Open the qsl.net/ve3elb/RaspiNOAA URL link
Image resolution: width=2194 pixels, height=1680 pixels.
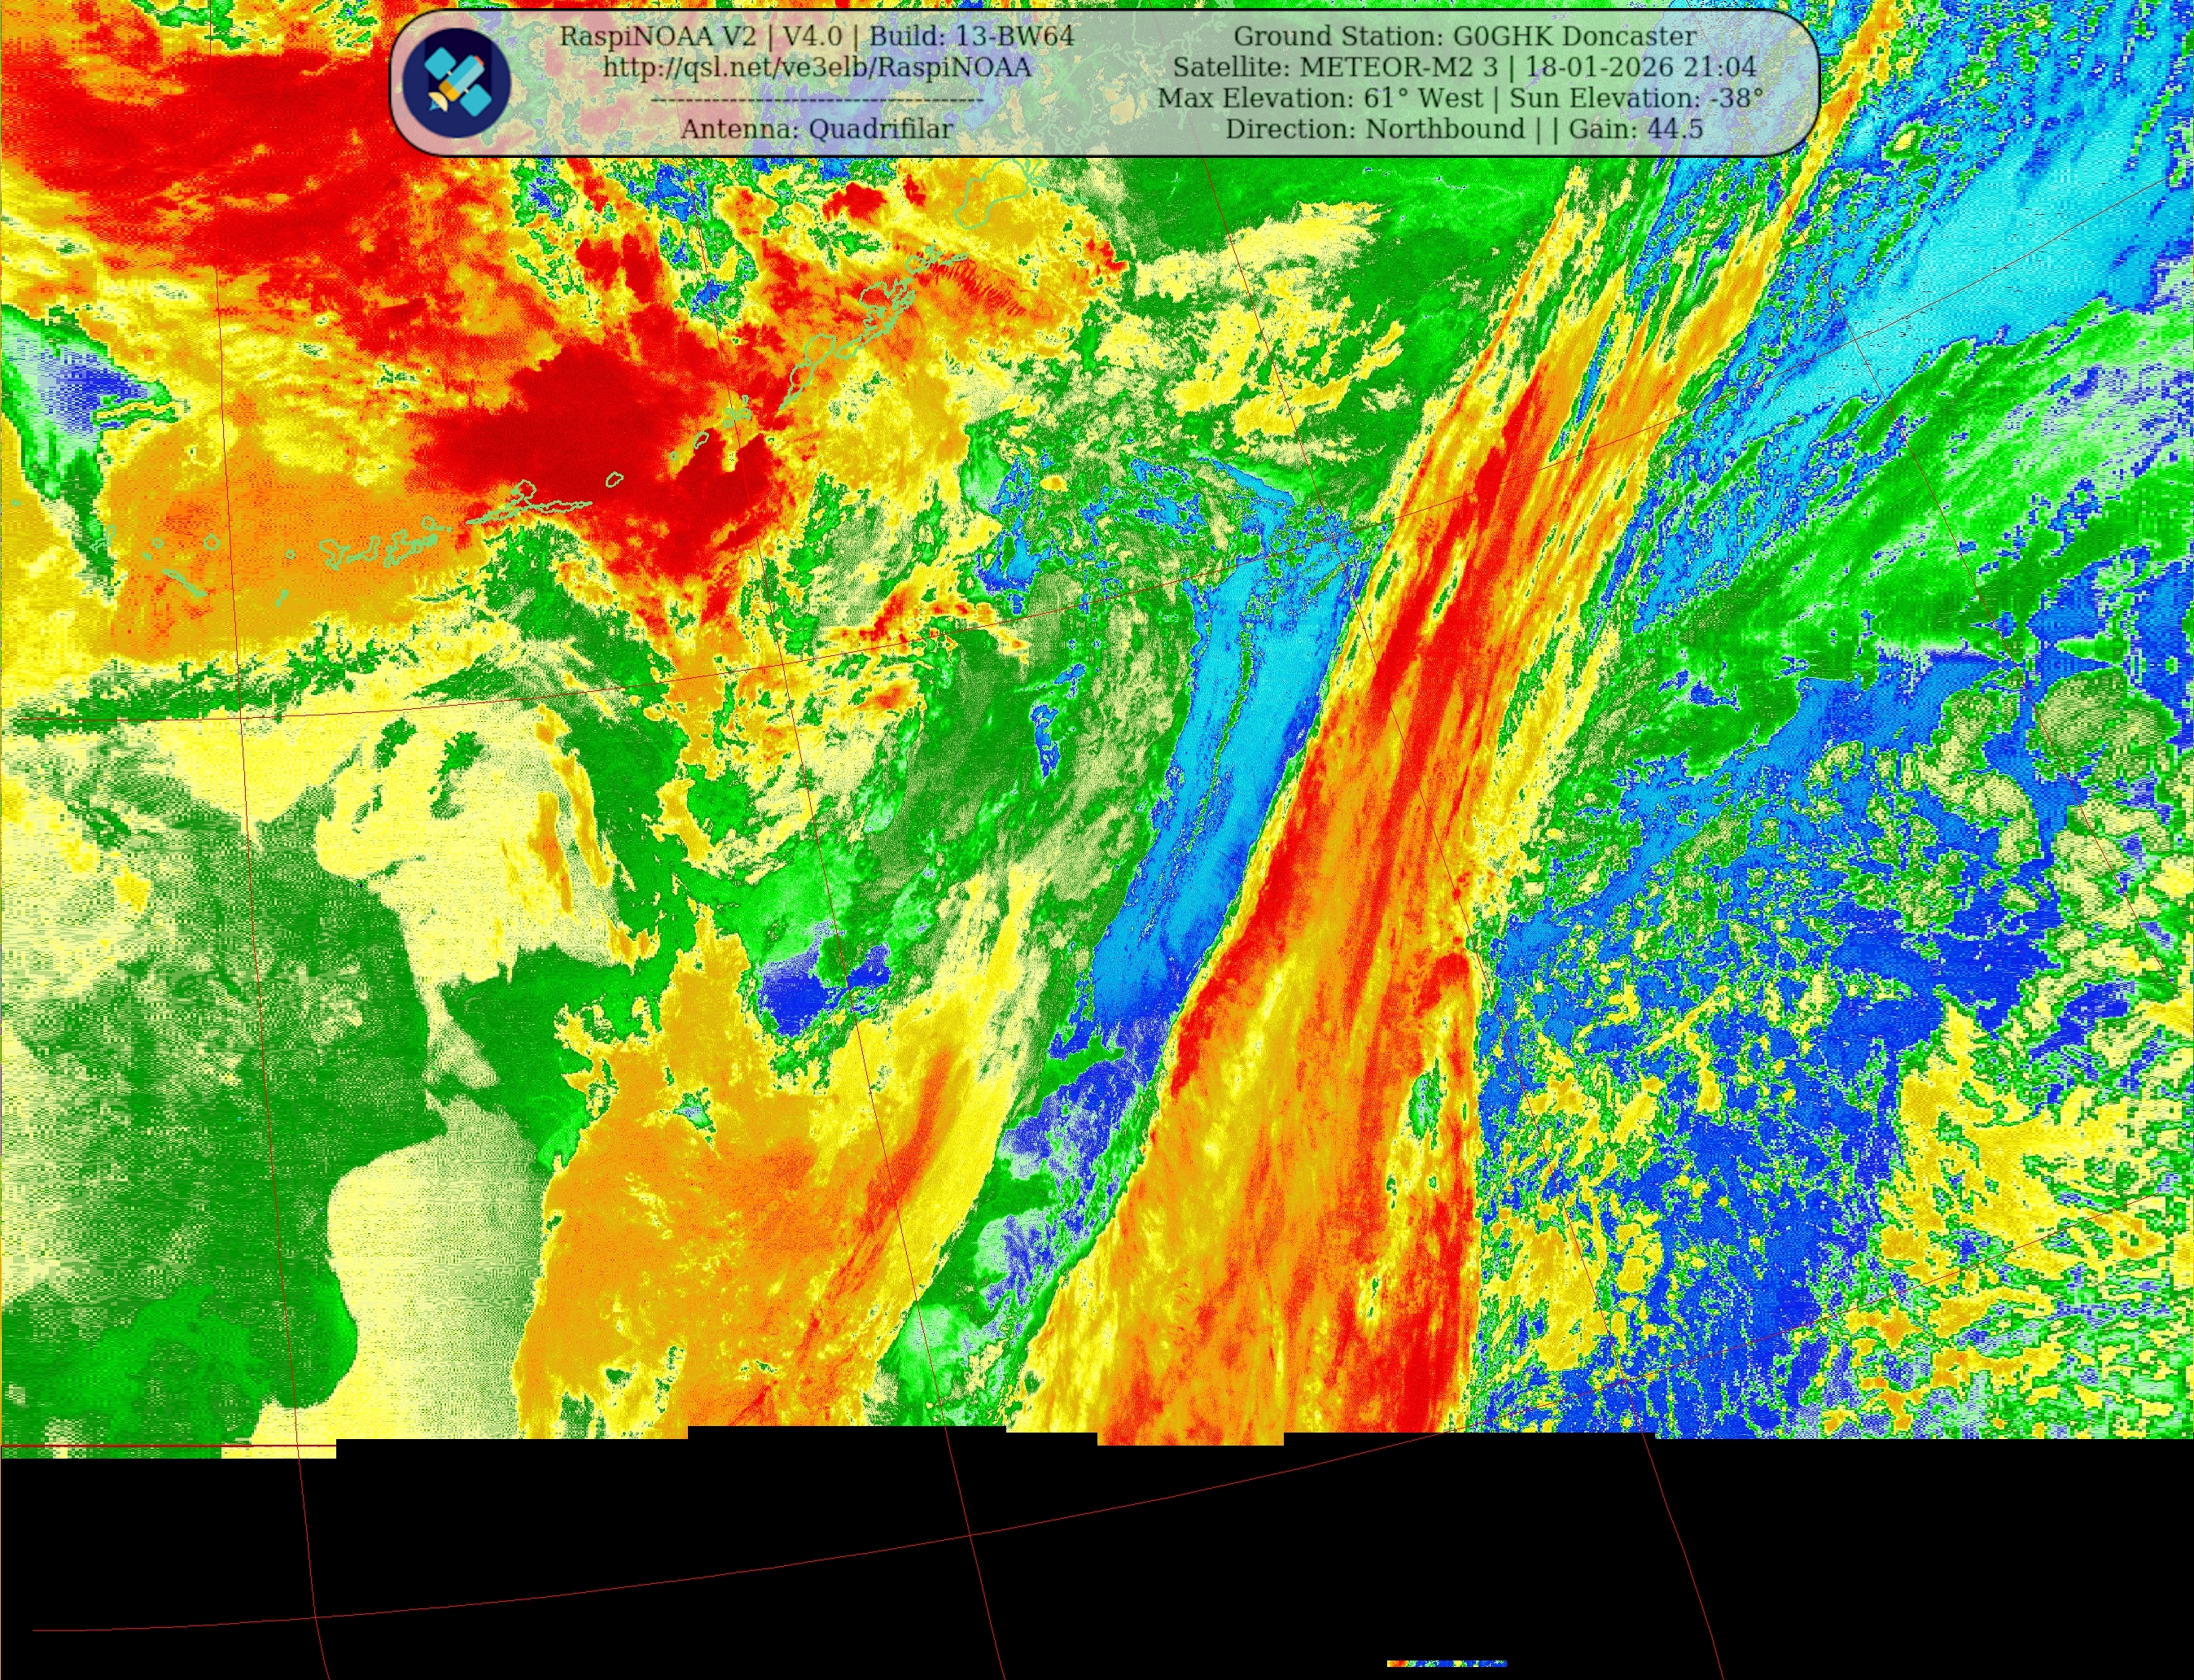pos(816,68)
